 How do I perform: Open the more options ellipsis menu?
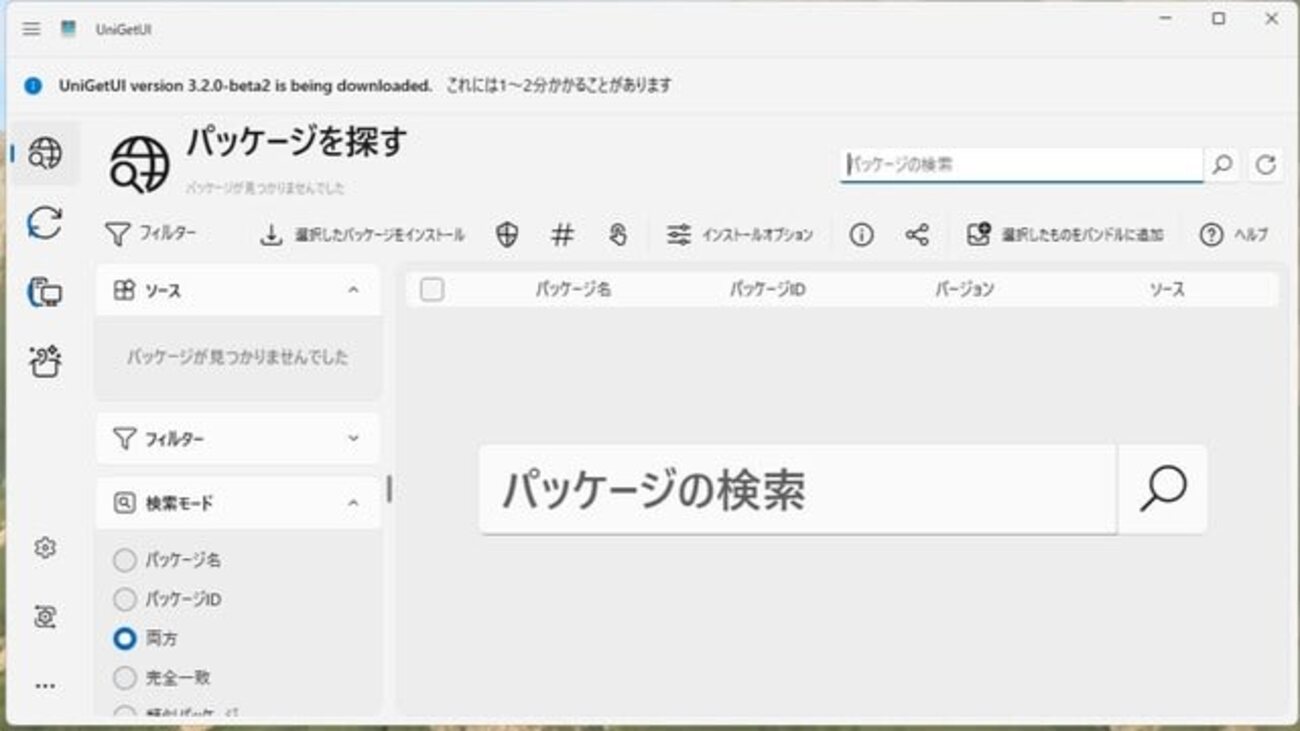[x=45, y=686]
